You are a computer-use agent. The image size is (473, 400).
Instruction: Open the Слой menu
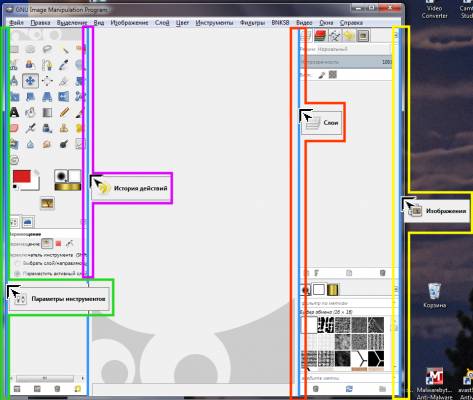click(162, 23)
